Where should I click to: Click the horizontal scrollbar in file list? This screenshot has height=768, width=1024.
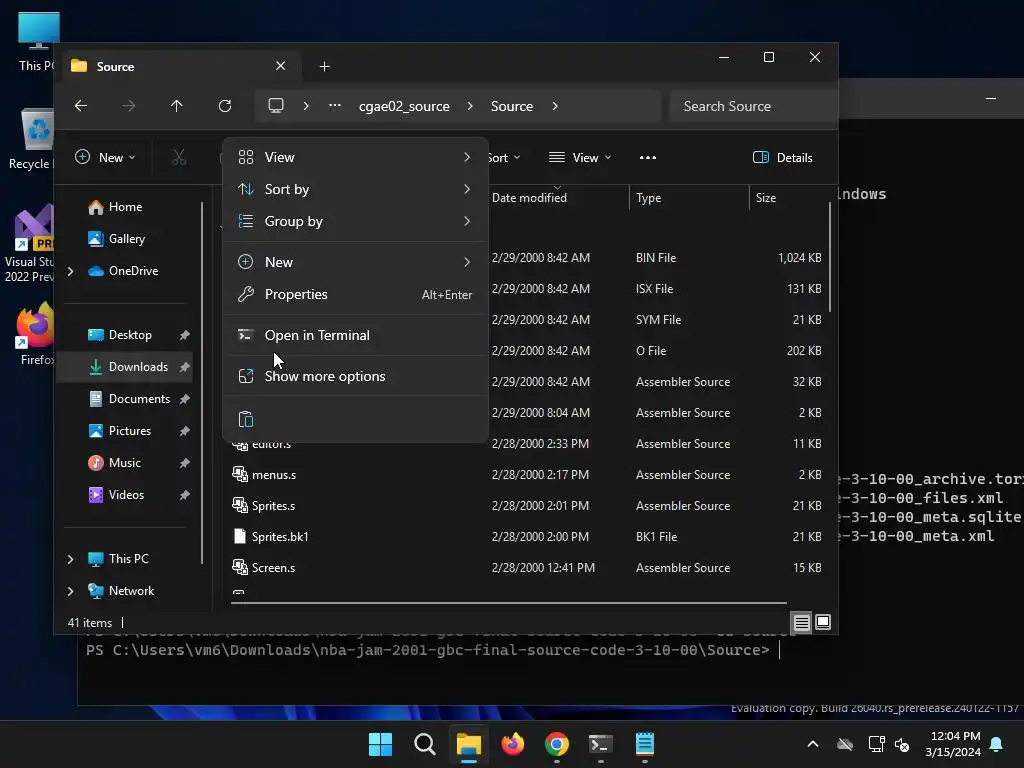[509, 603]
